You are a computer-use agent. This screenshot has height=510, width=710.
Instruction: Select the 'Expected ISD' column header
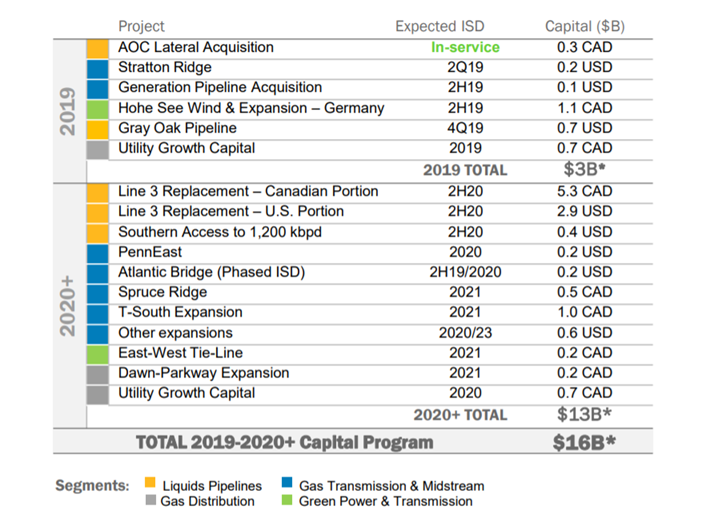(x=440, y=26)
